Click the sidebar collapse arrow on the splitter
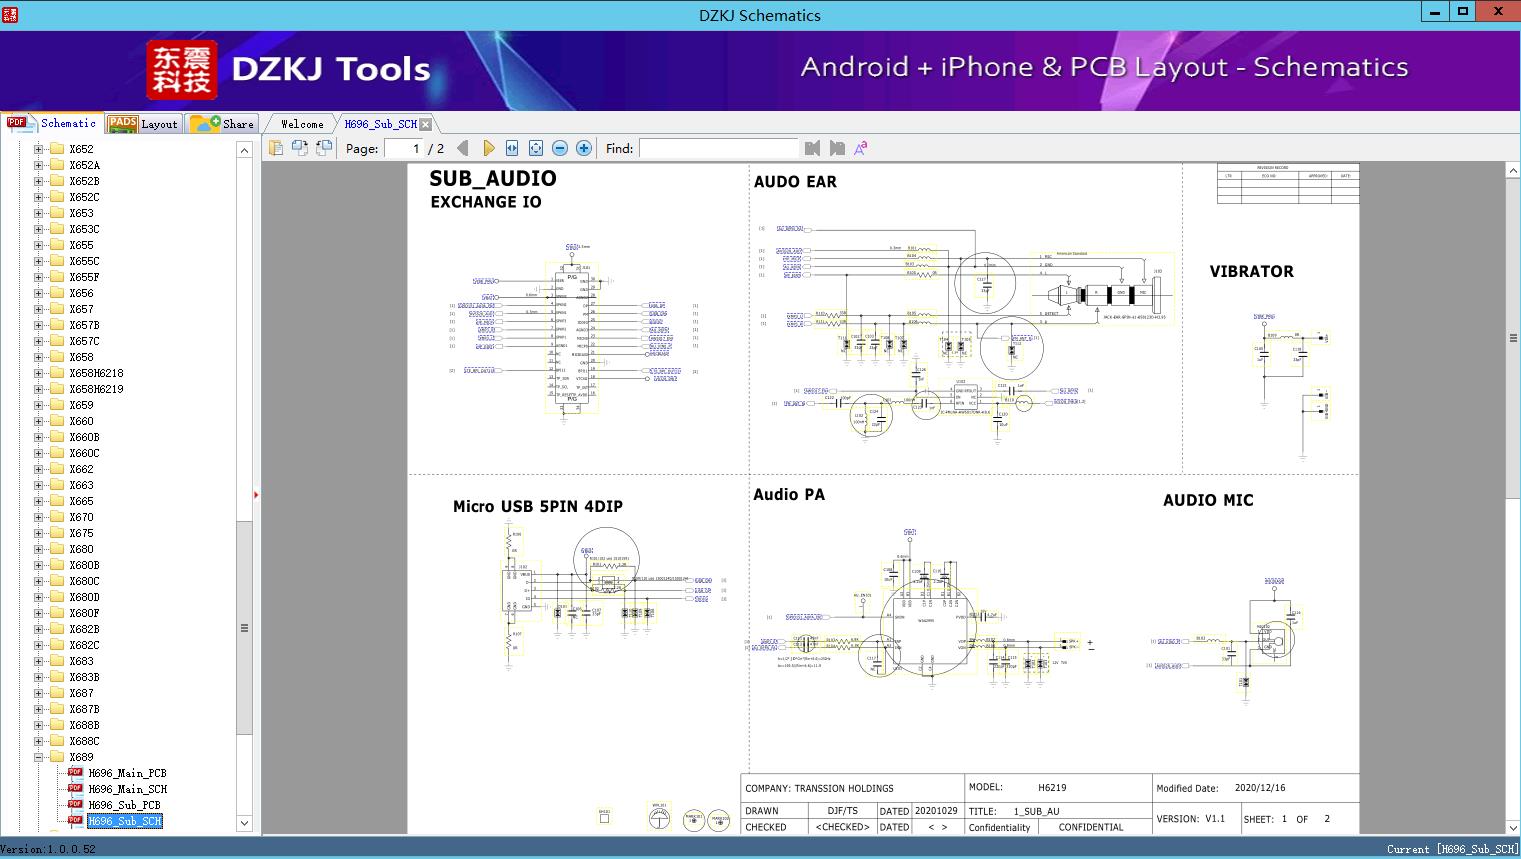This screenshot has width=1521, height=859. pos(256,495)
